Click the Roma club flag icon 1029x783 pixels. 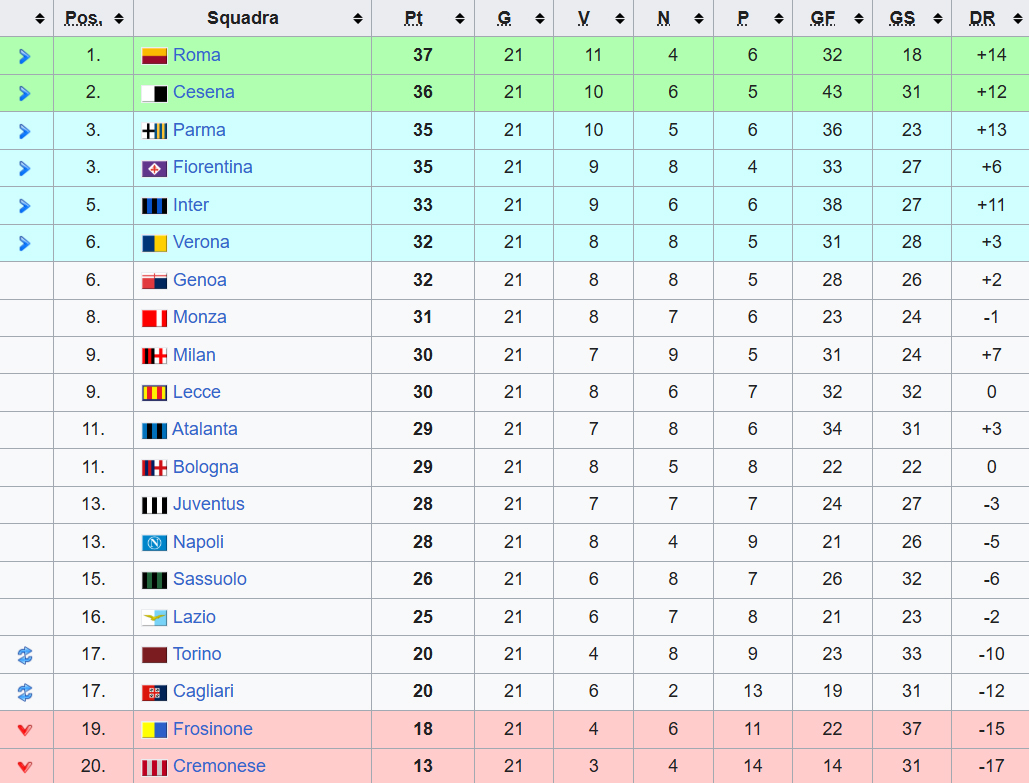tap(154, 56)
